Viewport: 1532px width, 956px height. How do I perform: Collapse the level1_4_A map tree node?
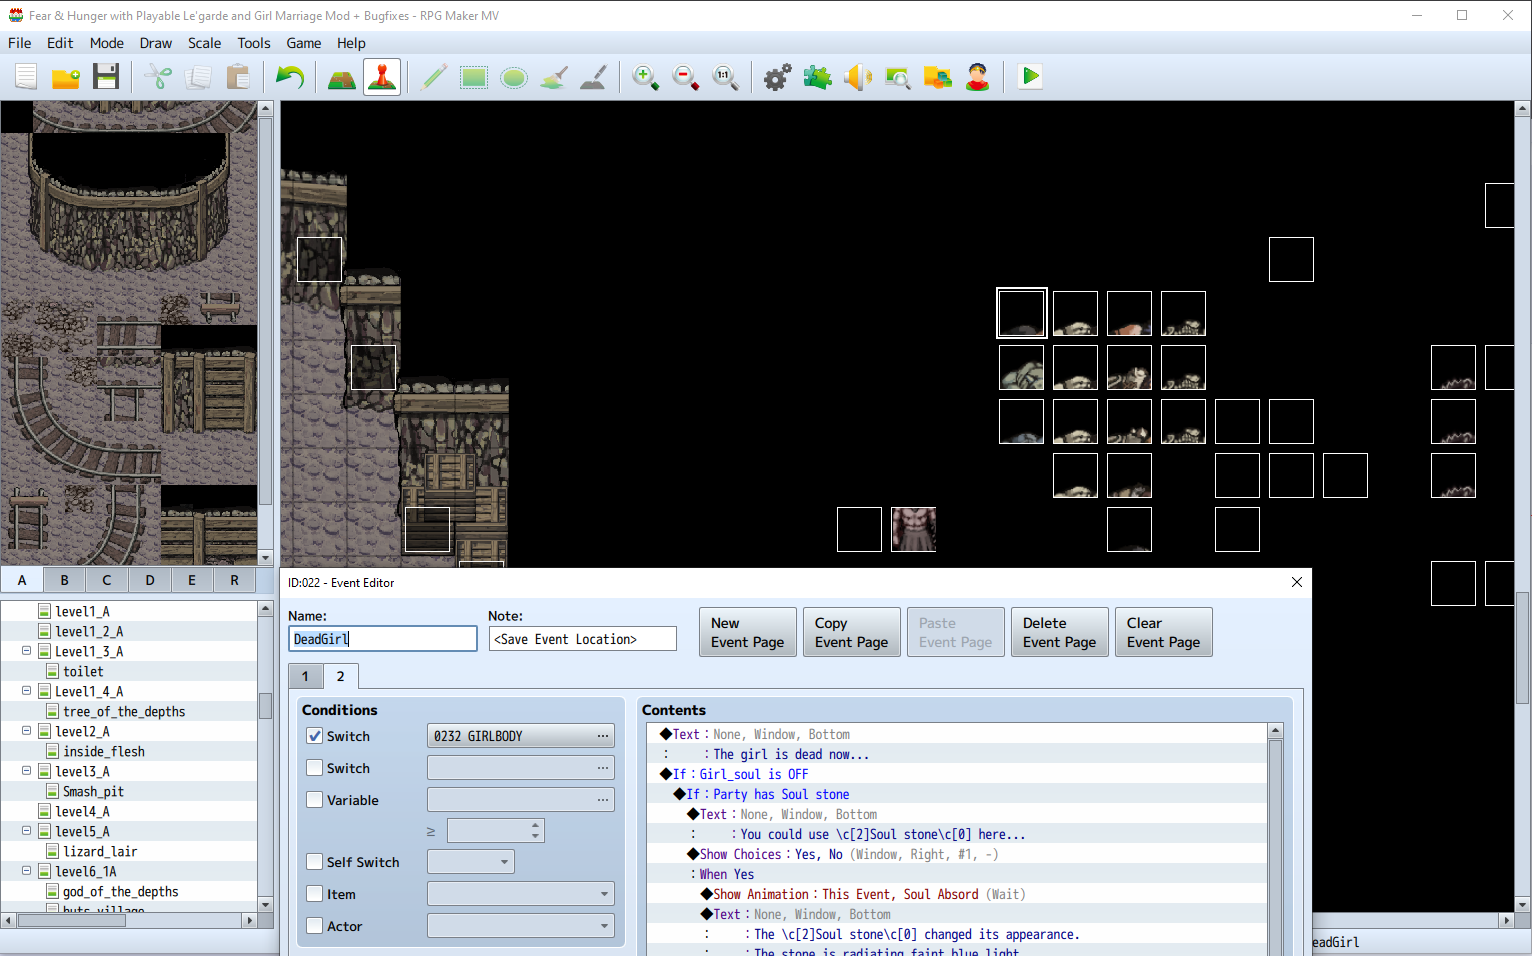(27, 691)
